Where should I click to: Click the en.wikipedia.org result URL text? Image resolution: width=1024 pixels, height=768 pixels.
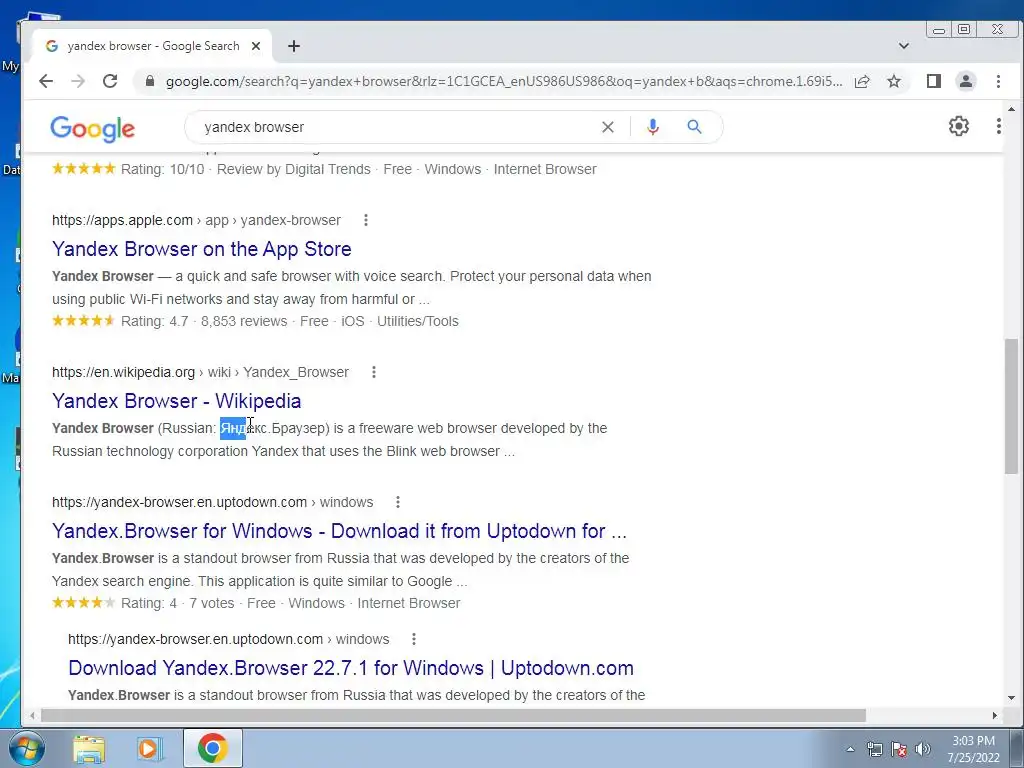point(200,372)
